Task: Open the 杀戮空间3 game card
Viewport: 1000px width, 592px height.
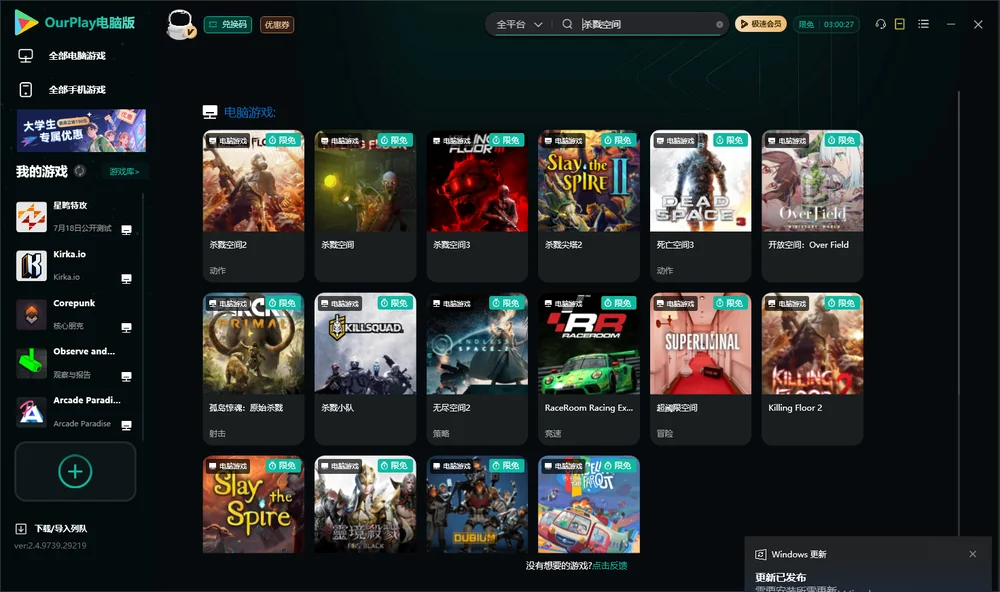Action: coord(477,205)
